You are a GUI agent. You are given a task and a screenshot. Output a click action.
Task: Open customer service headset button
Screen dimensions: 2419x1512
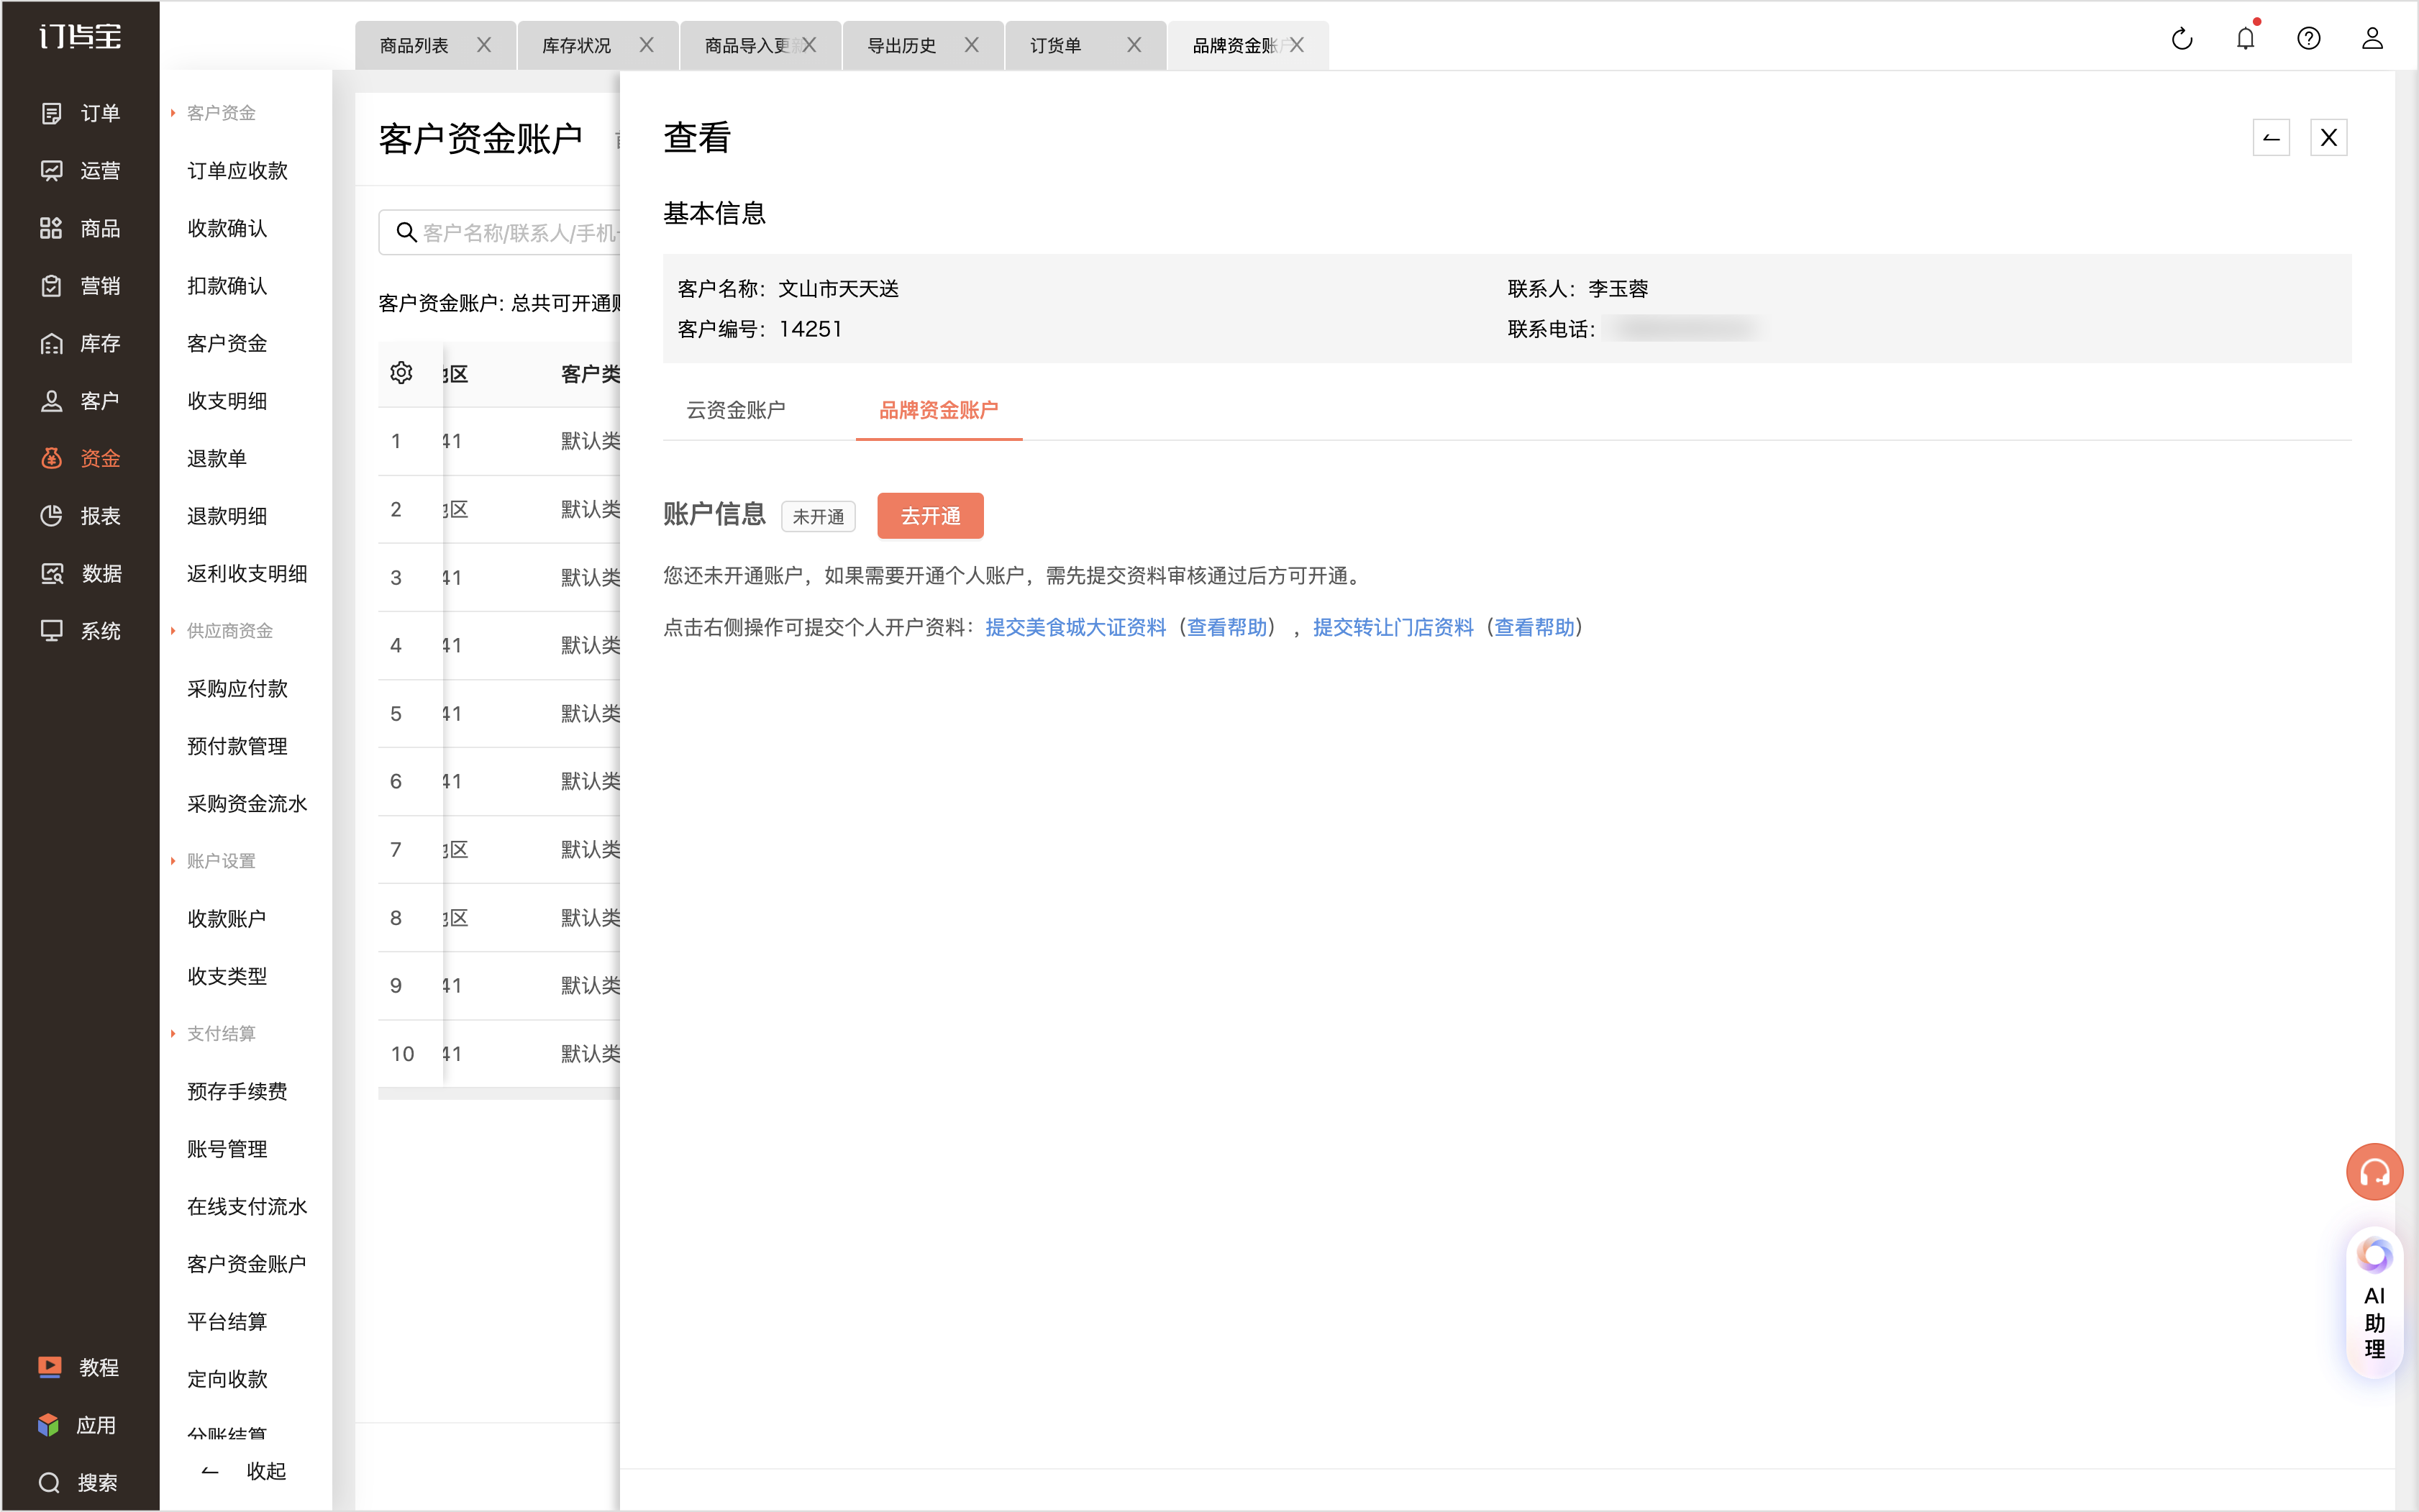(2374, 1171)
